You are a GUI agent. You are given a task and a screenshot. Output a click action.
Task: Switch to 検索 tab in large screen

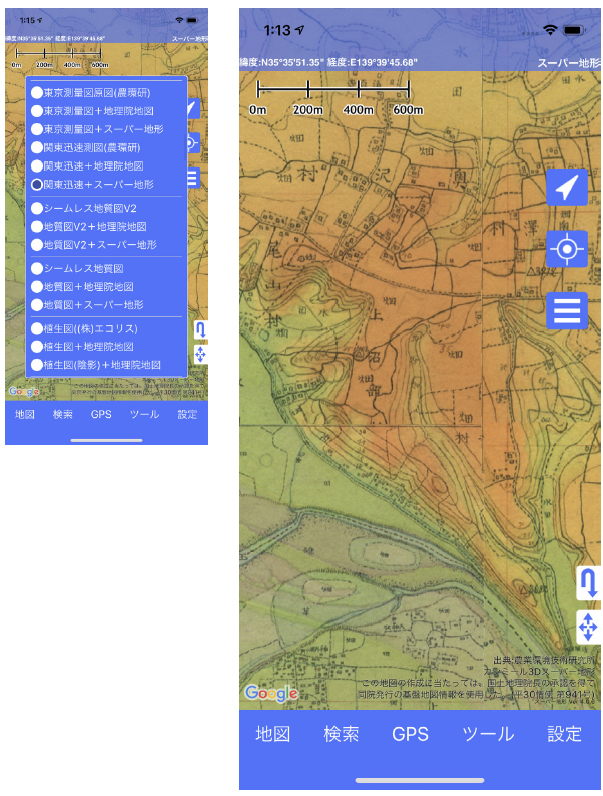[x=341, y=734]
